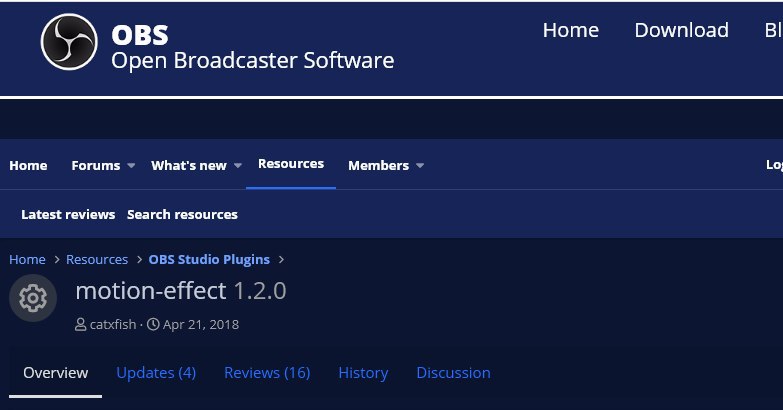
Task: Click the OBS logo icon
Action: pos(69,41)
